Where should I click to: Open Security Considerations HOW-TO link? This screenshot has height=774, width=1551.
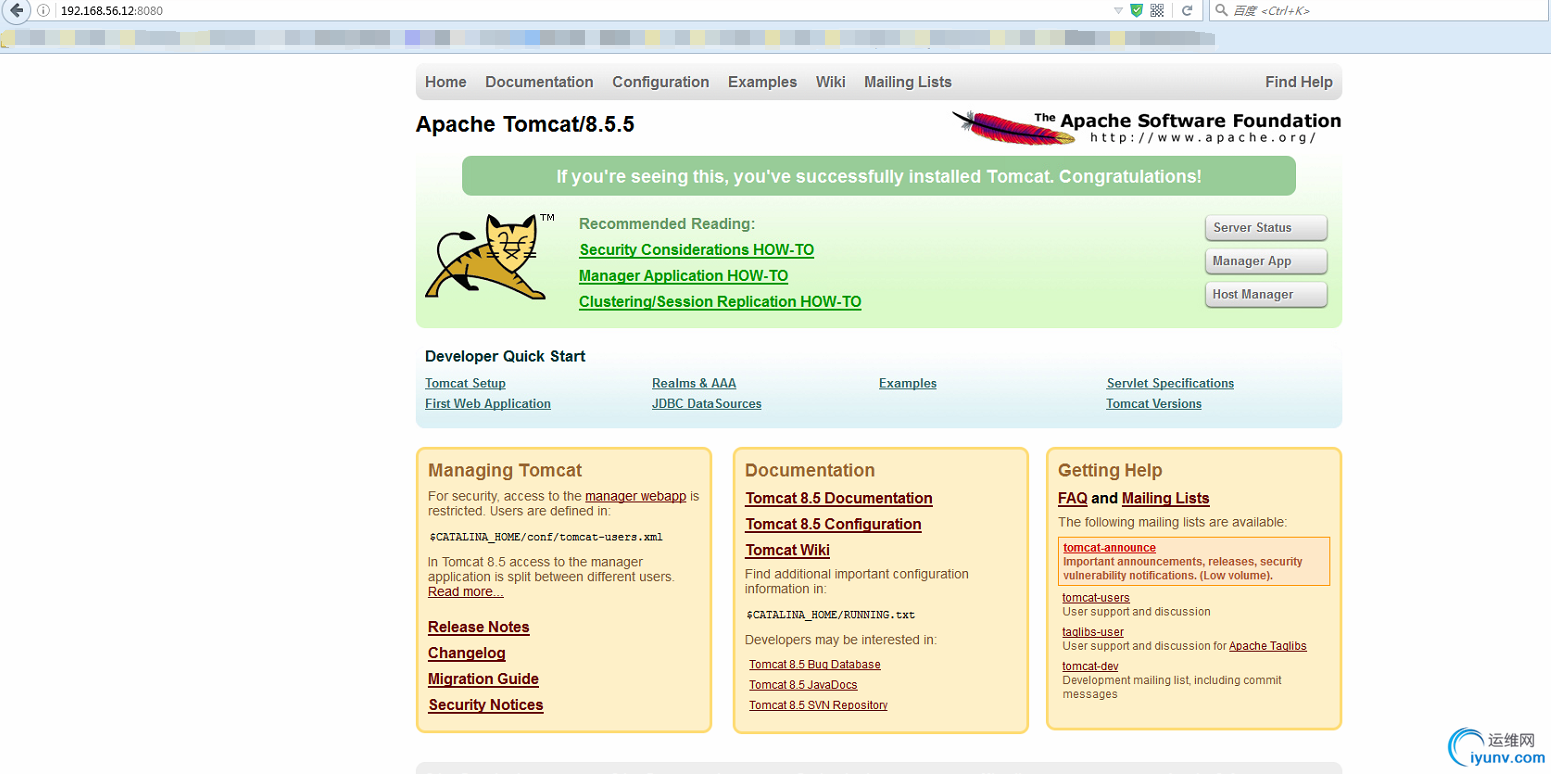tap(697, 250)
